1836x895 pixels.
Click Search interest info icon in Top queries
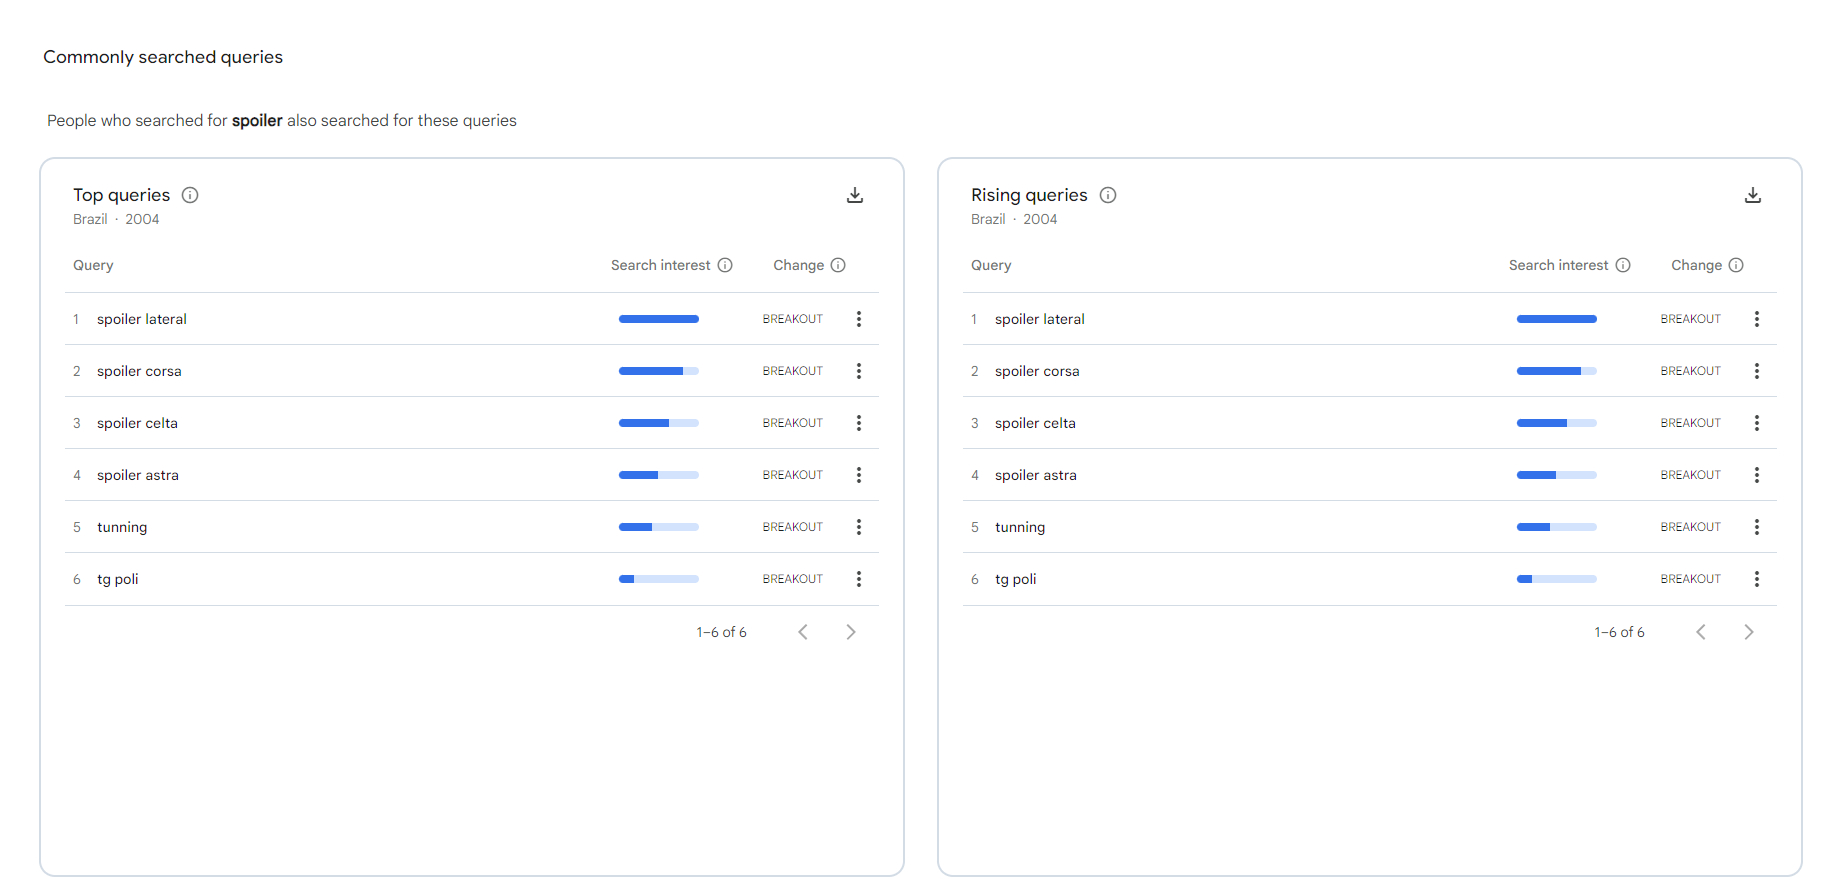[x=725, y=265]
